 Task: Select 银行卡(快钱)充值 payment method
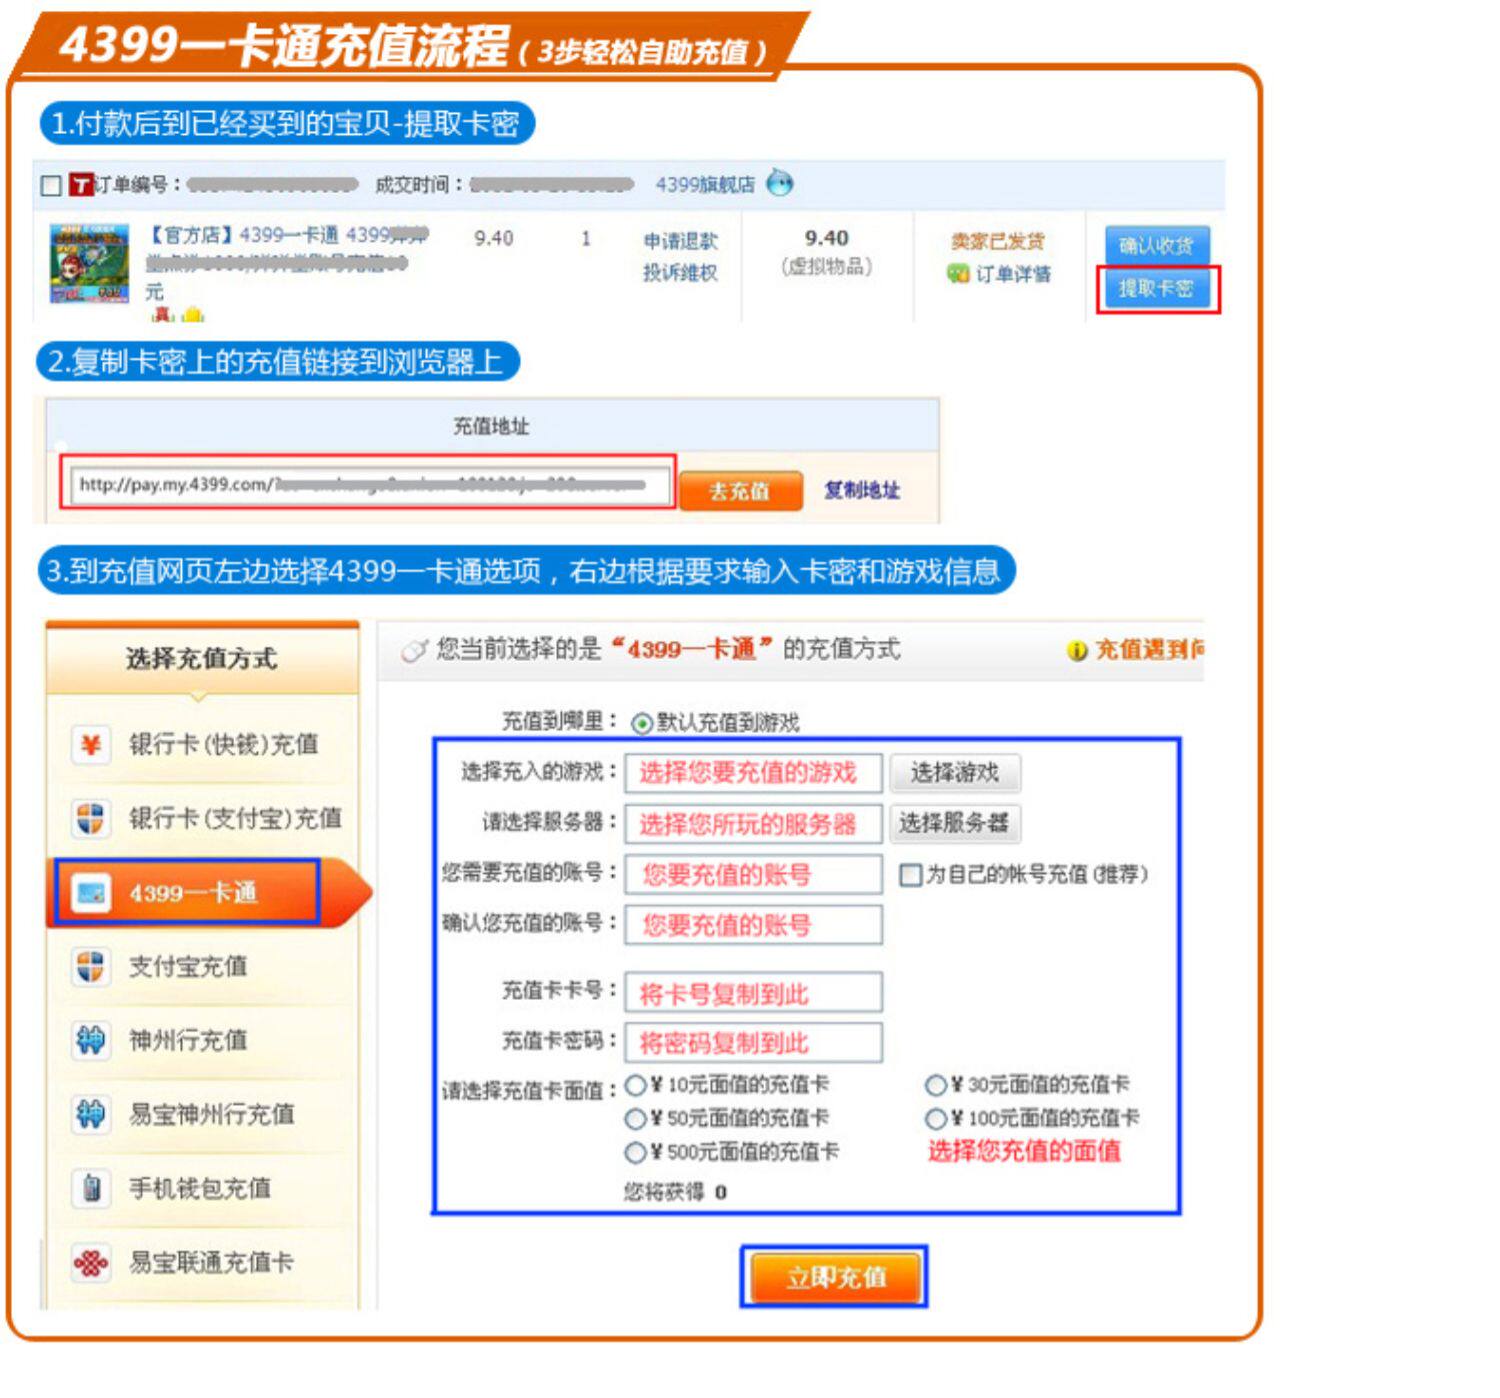[203, 745]
